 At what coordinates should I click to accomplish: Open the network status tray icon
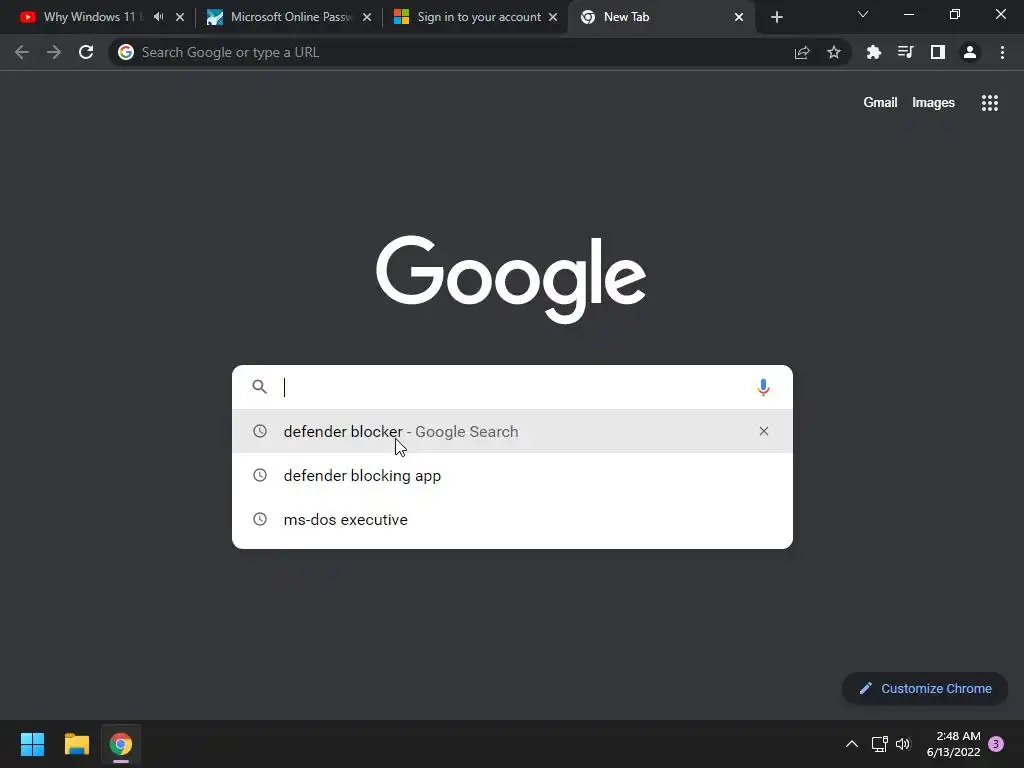880,744
